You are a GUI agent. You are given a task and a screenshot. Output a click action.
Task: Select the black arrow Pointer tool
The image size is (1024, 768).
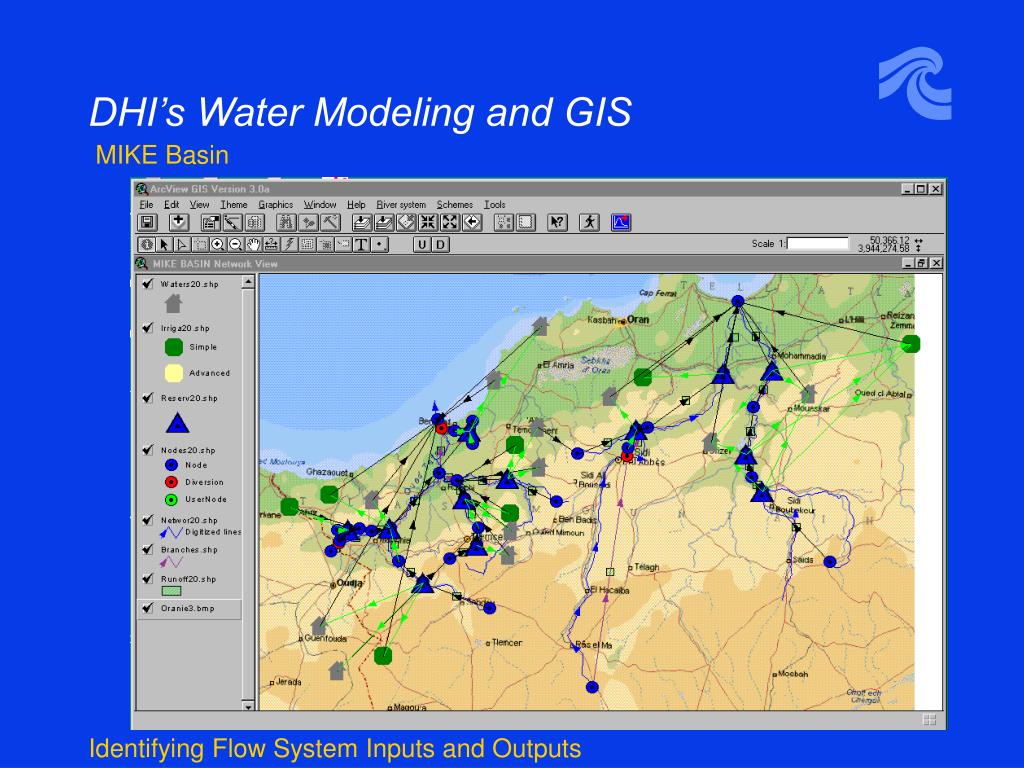[x=165, y=245]
